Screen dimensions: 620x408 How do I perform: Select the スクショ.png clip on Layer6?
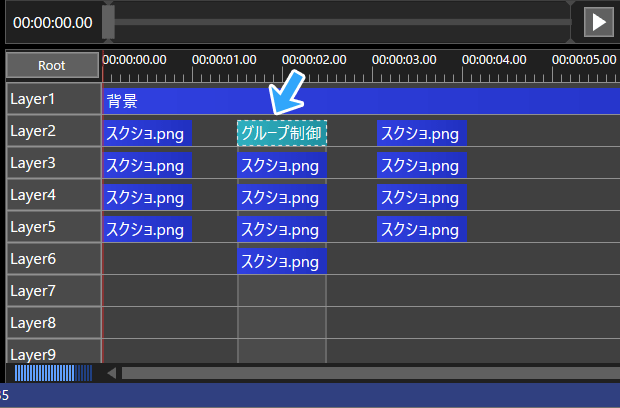click(x=282, y=261)
